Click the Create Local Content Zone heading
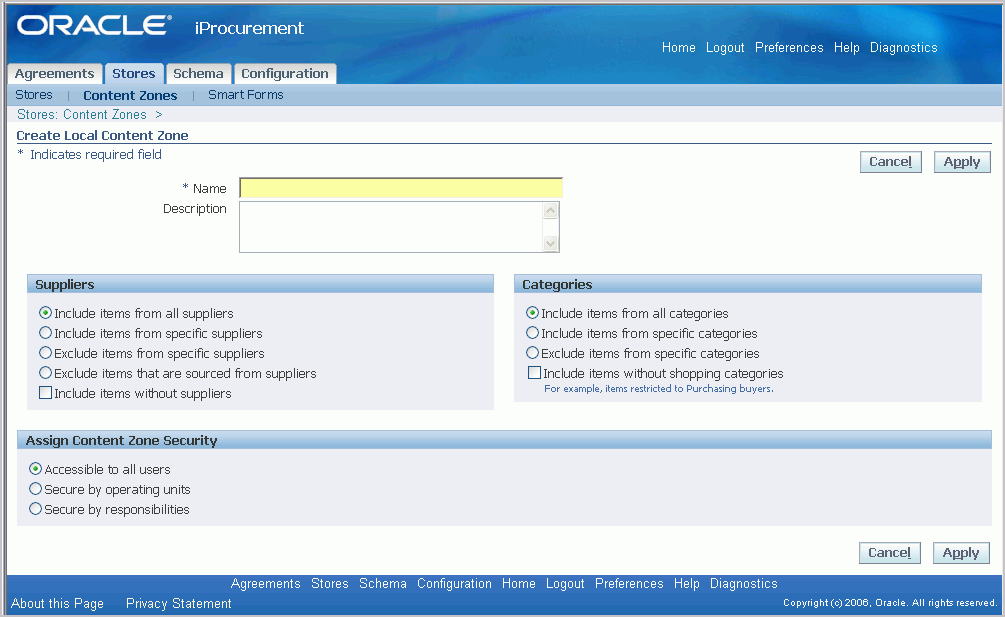The height and width of the screenshot is (617, 1005). pyautogui.click(x=103, y=135)
